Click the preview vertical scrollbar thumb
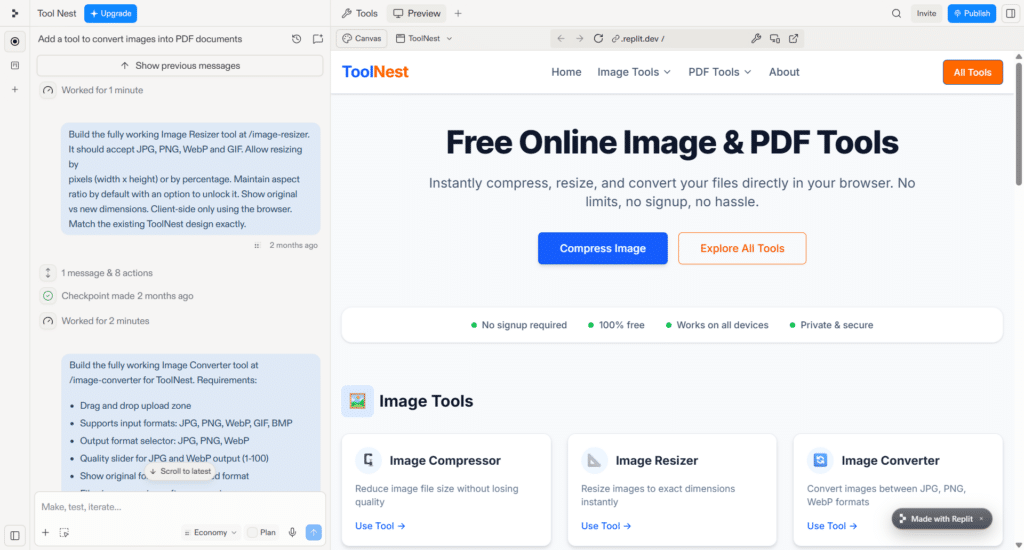The width and height of the screenshot is (1024, 550). [x=1019, y=122]
